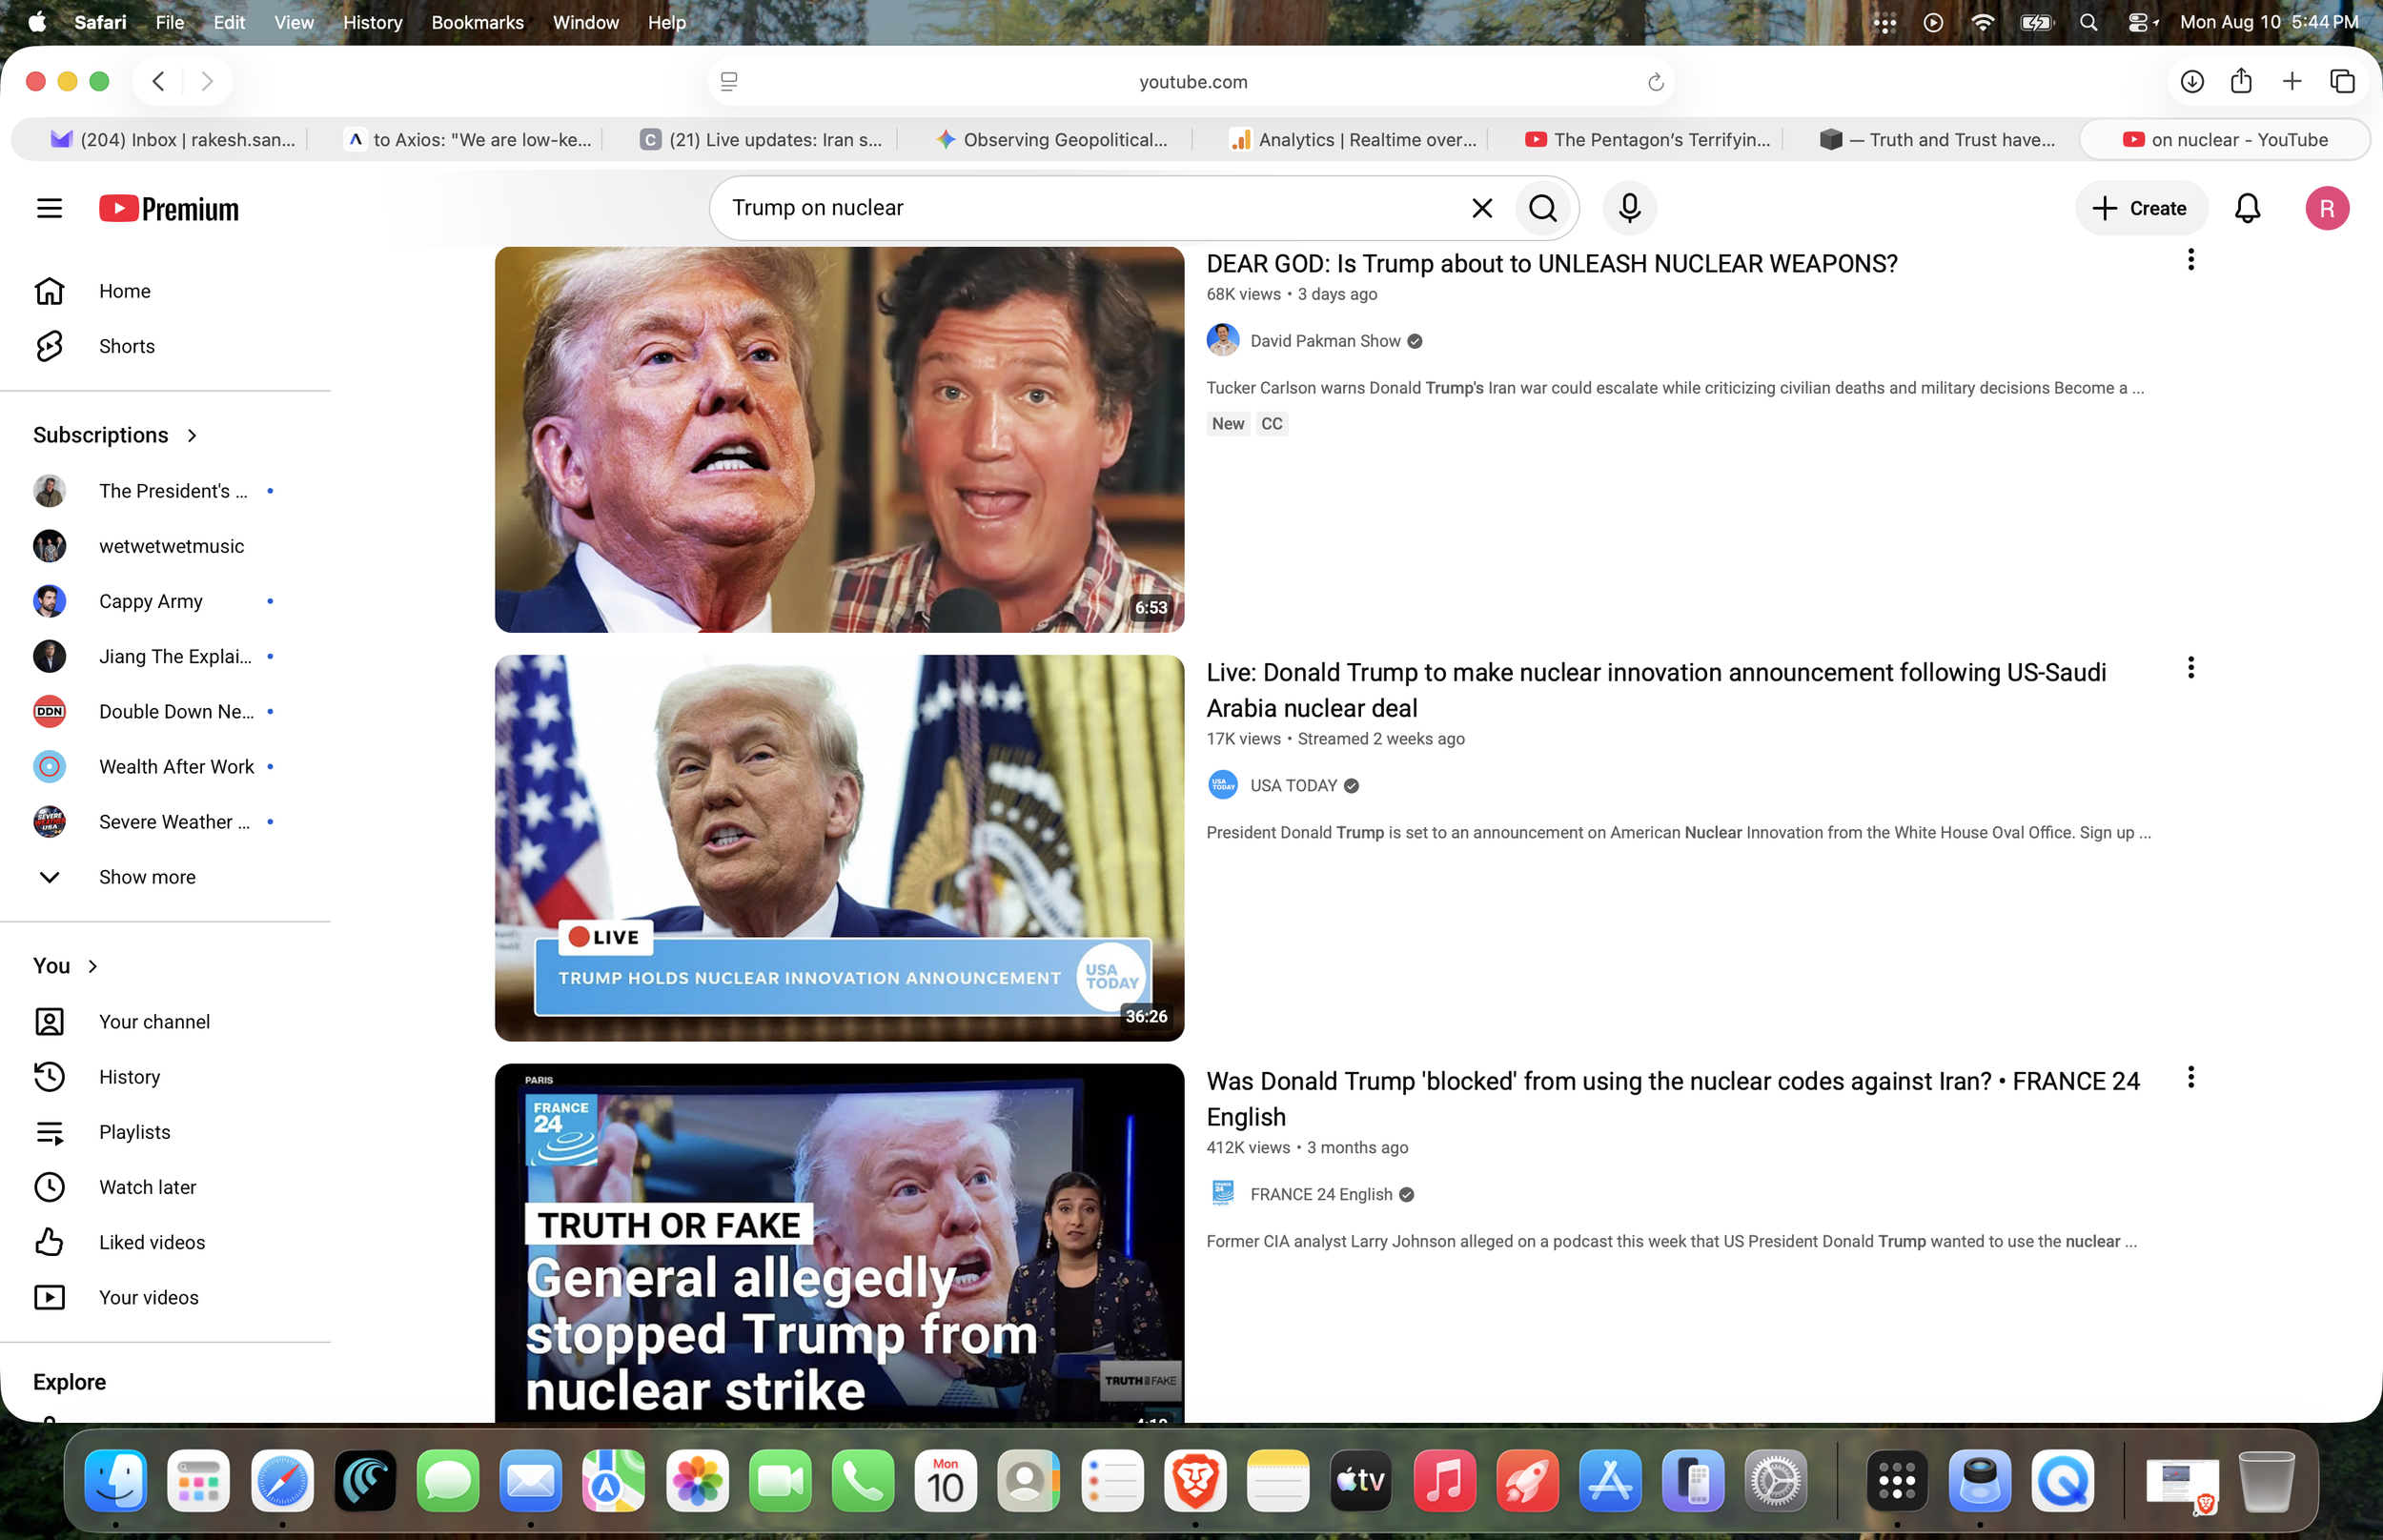
Task: Show Safari tab overview
Action: (2343, 81)
